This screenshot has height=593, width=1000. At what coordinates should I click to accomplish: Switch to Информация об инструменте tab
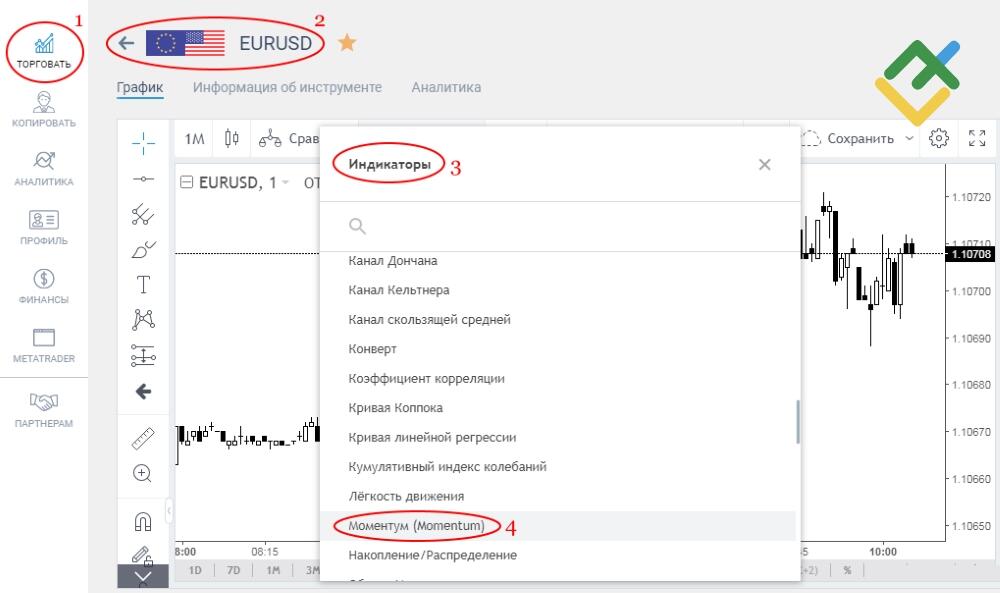click(x=287, y=87)
